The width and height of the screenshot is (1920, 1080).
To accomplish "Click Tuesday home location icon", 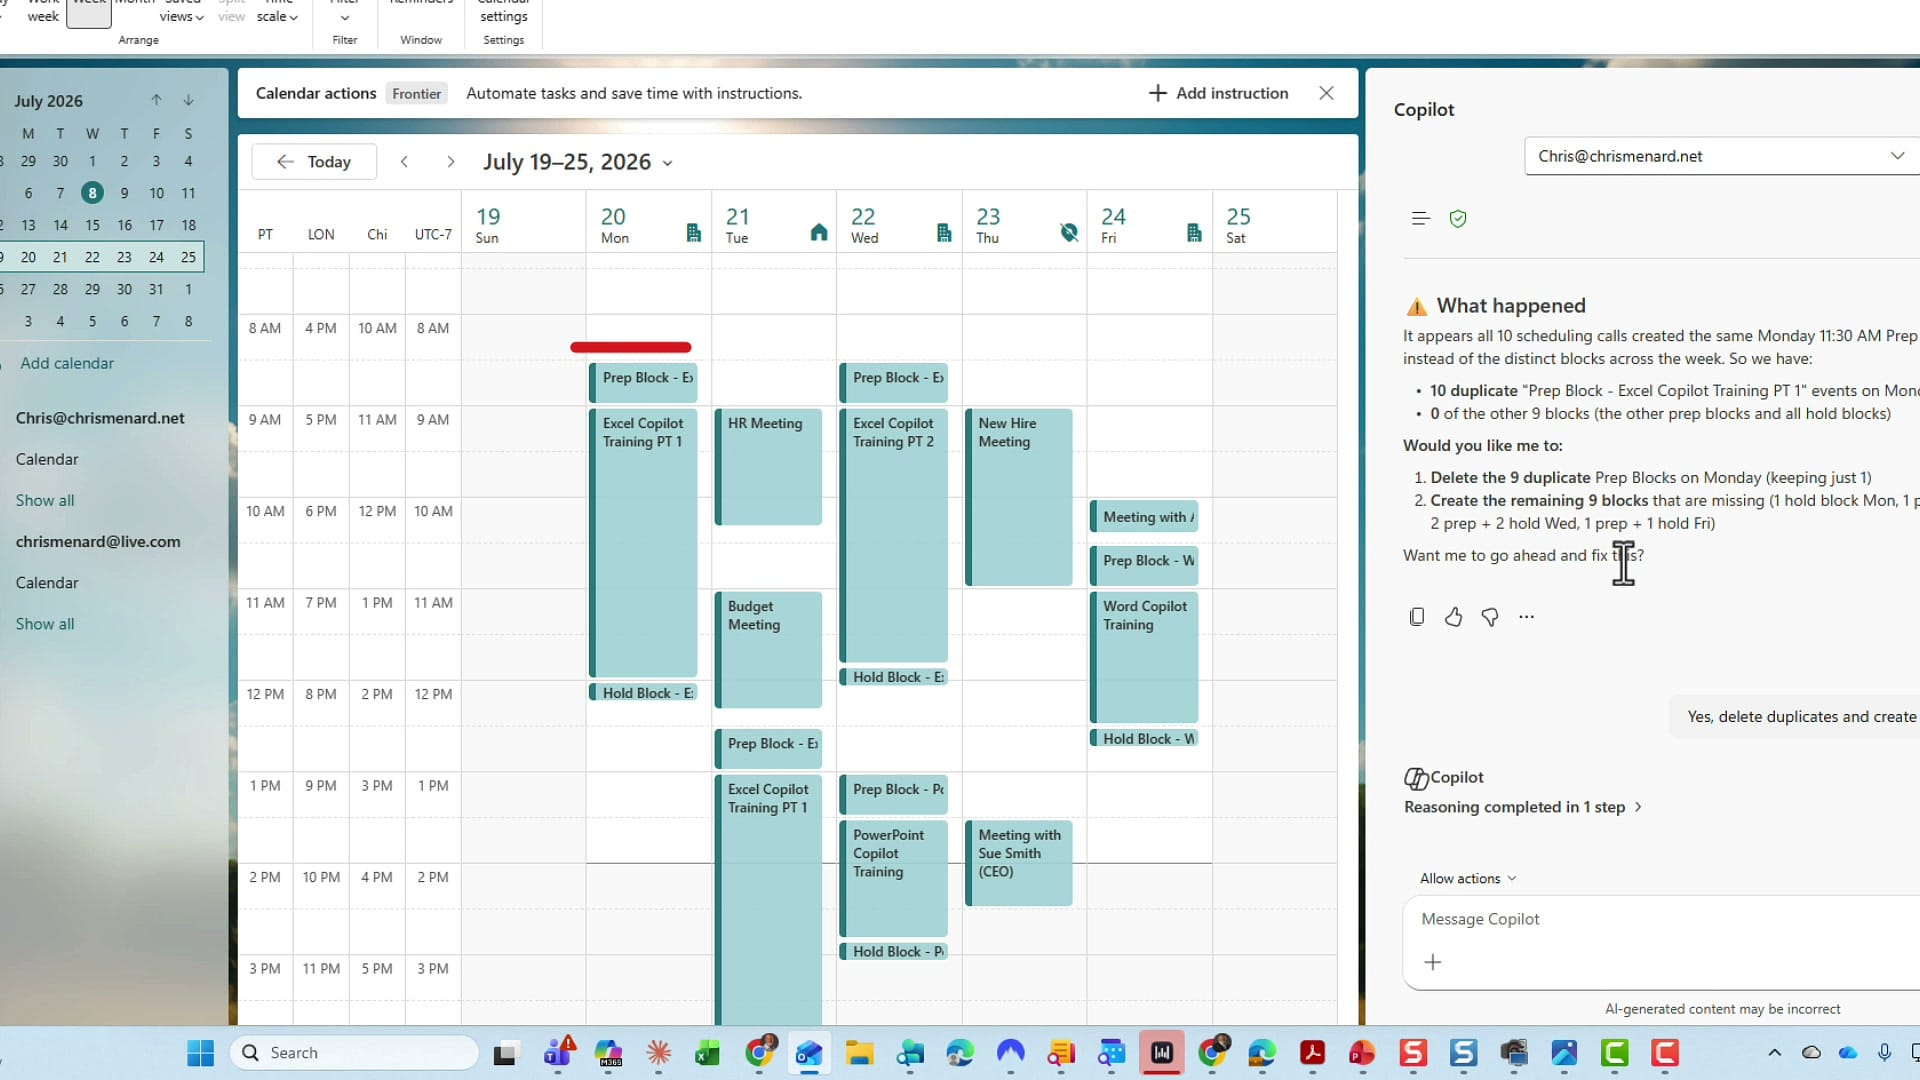I will click(x=818, y=233).
